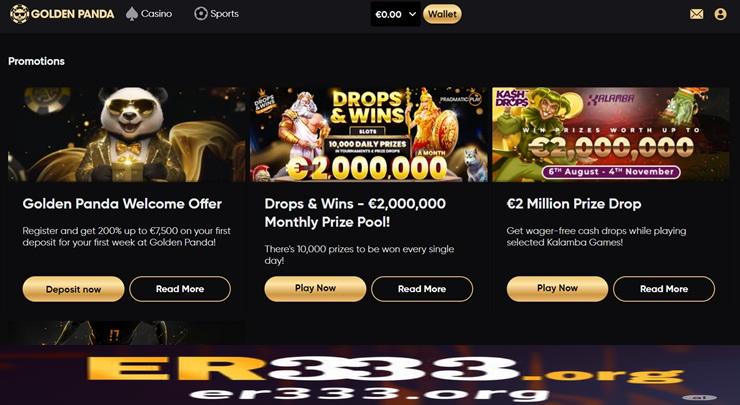Open the Drops & Wins banner image
740x405 pixels.
coord(369,135)
